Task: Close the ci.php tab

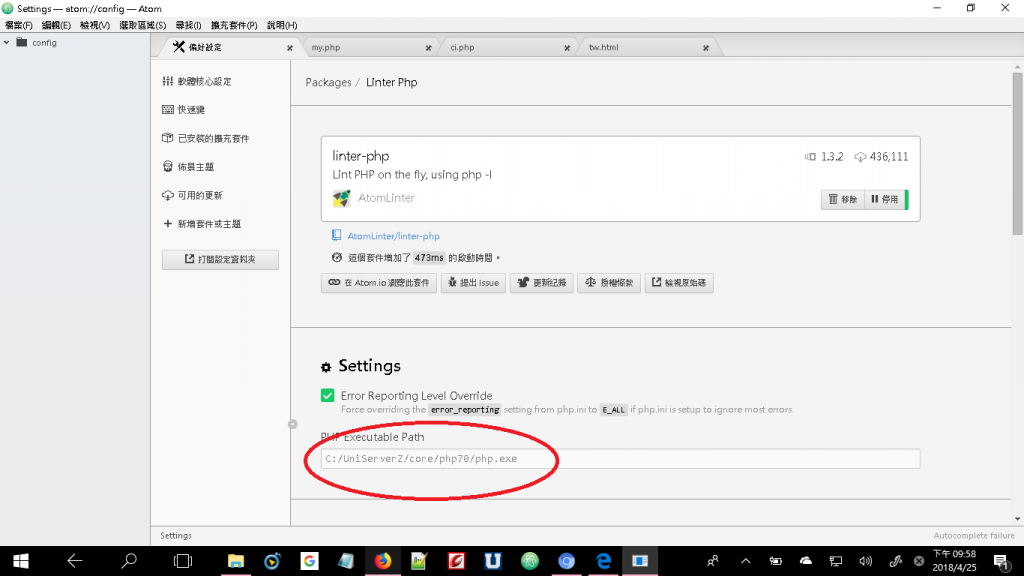Action: [x=567, y=48]
